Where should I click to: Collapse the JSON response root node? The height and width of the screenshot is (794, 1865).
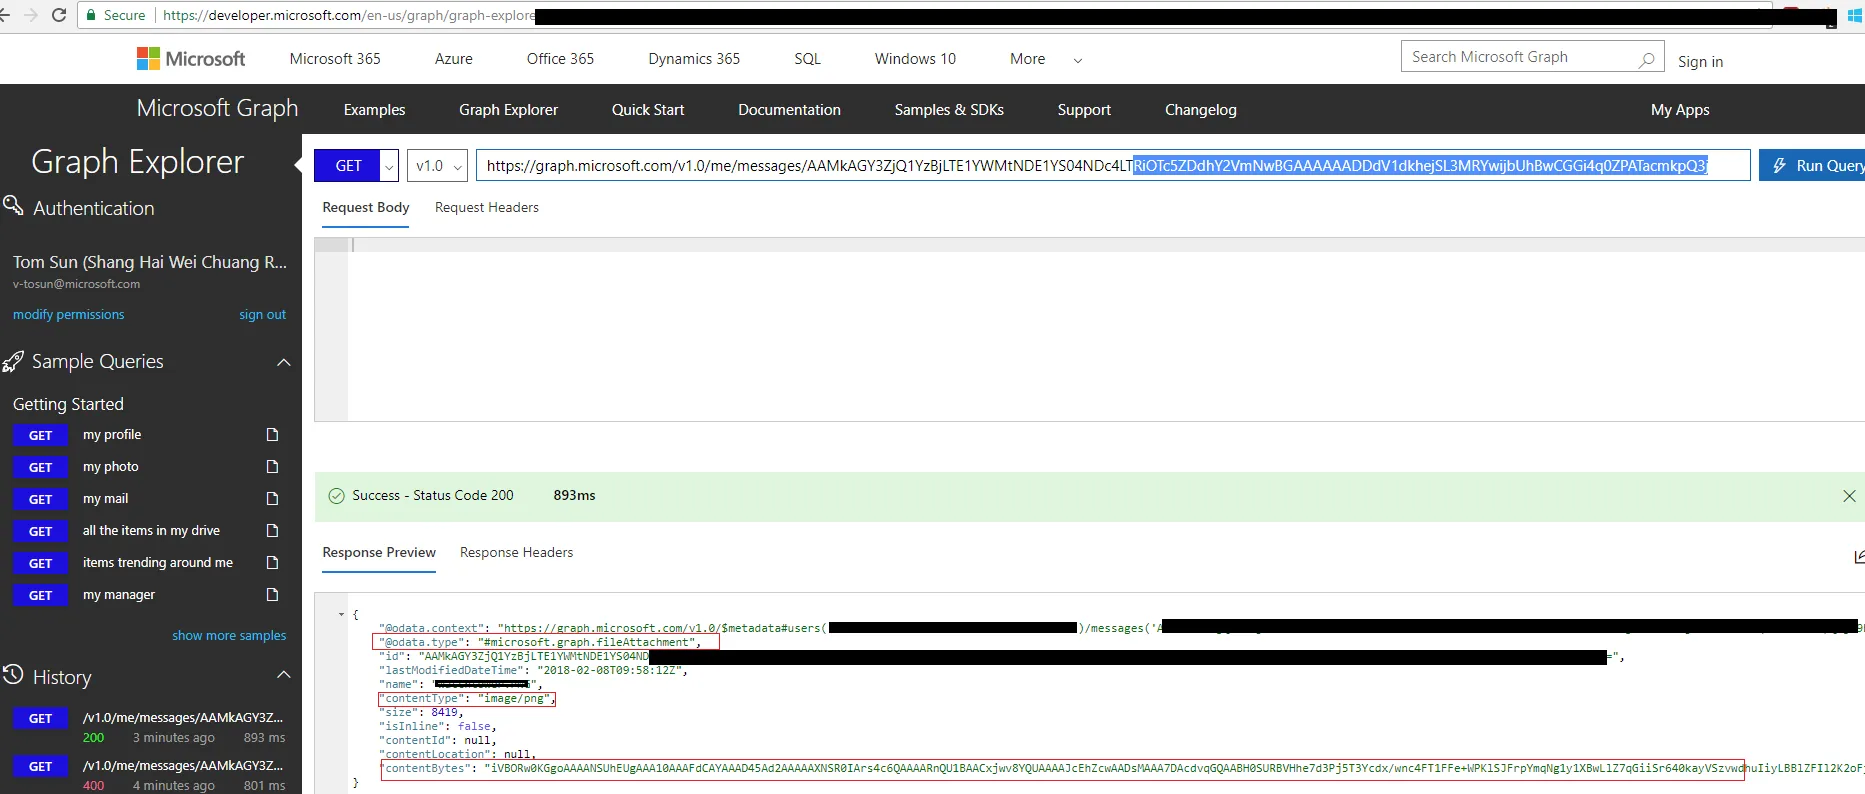[342, 614]
